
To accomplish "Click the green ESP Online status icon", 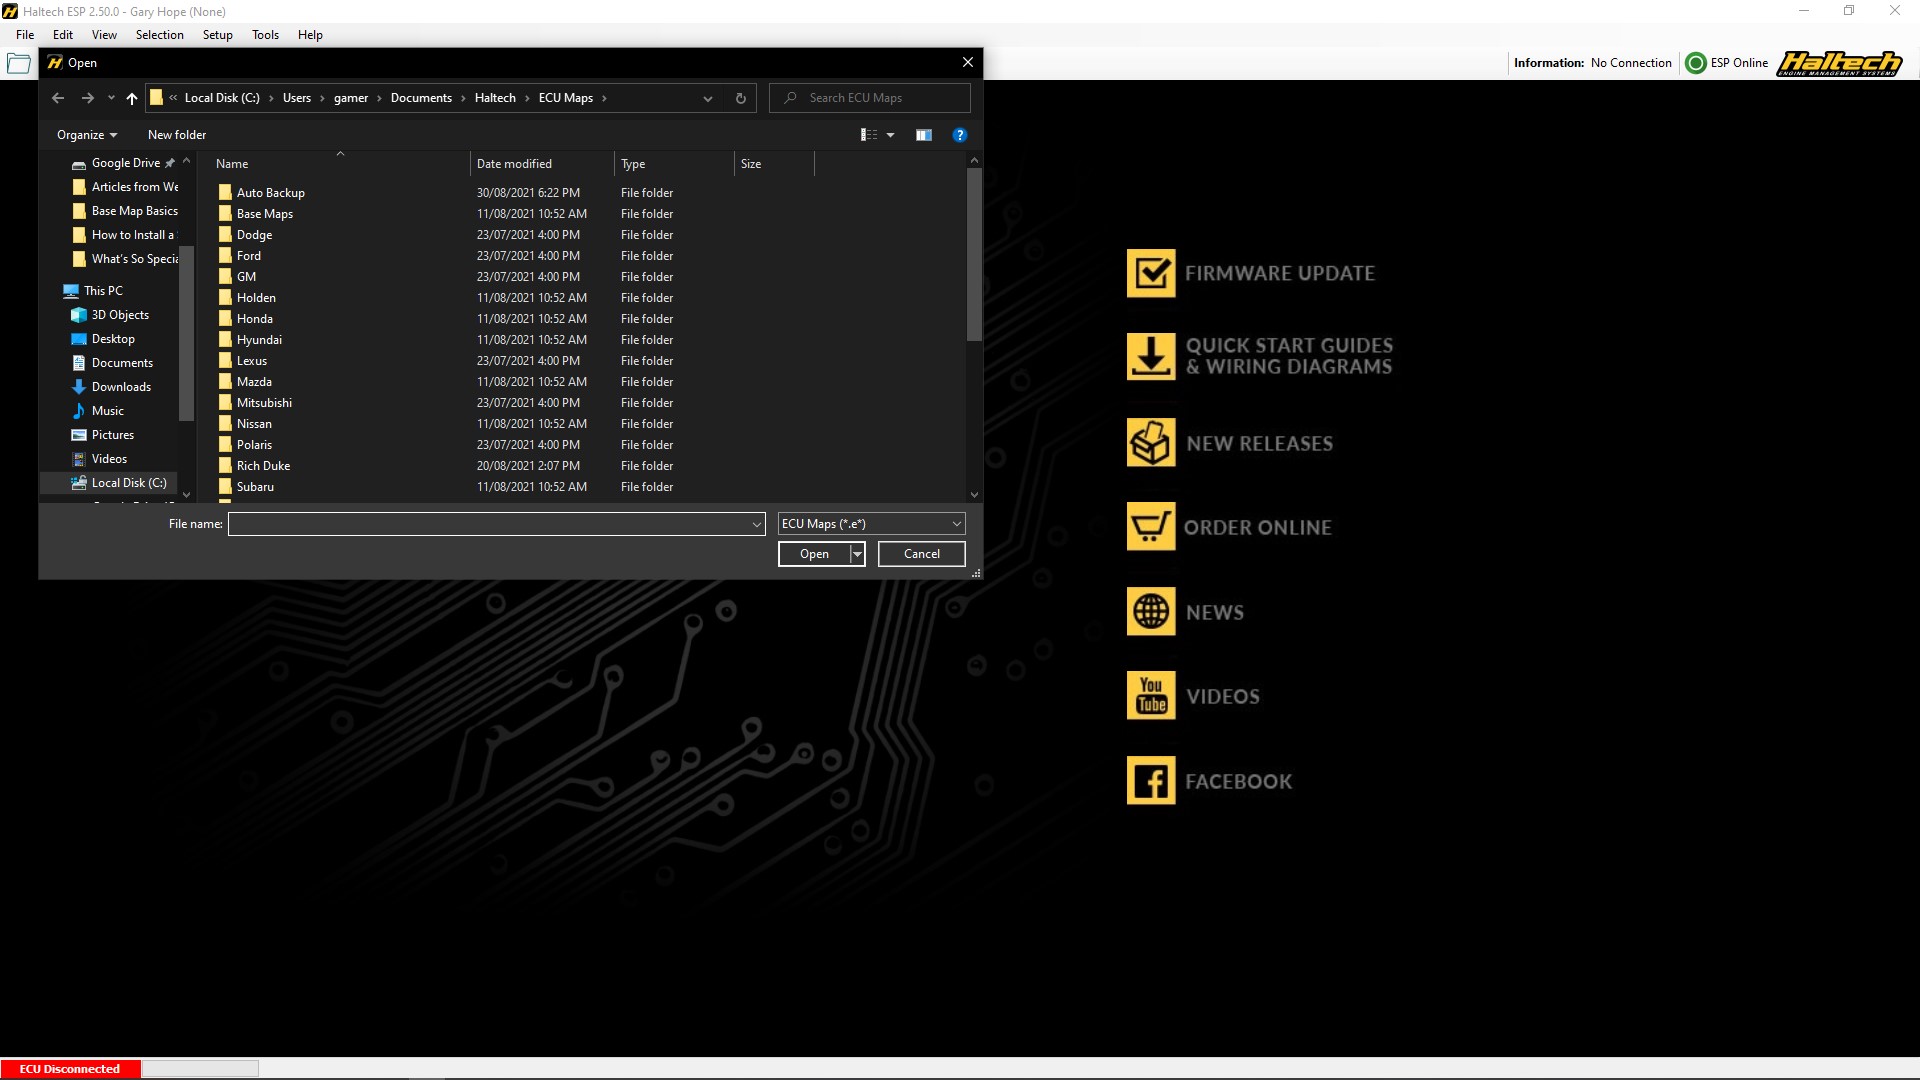I will [1696, 63].
